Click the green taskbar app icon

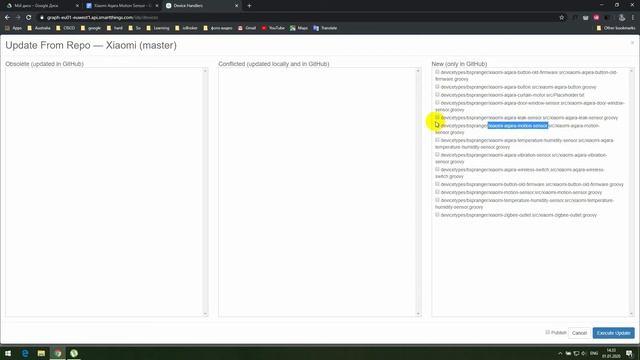74,353
